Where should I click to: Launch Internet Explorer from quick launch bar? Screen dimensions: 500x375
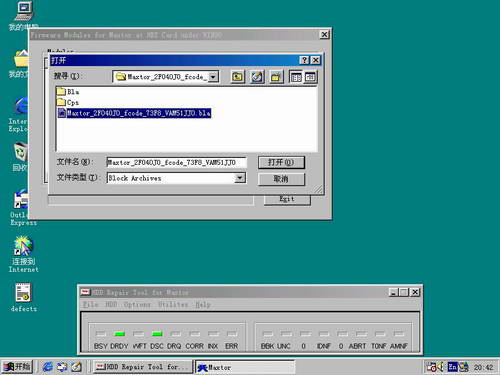[x=48, y=367]
